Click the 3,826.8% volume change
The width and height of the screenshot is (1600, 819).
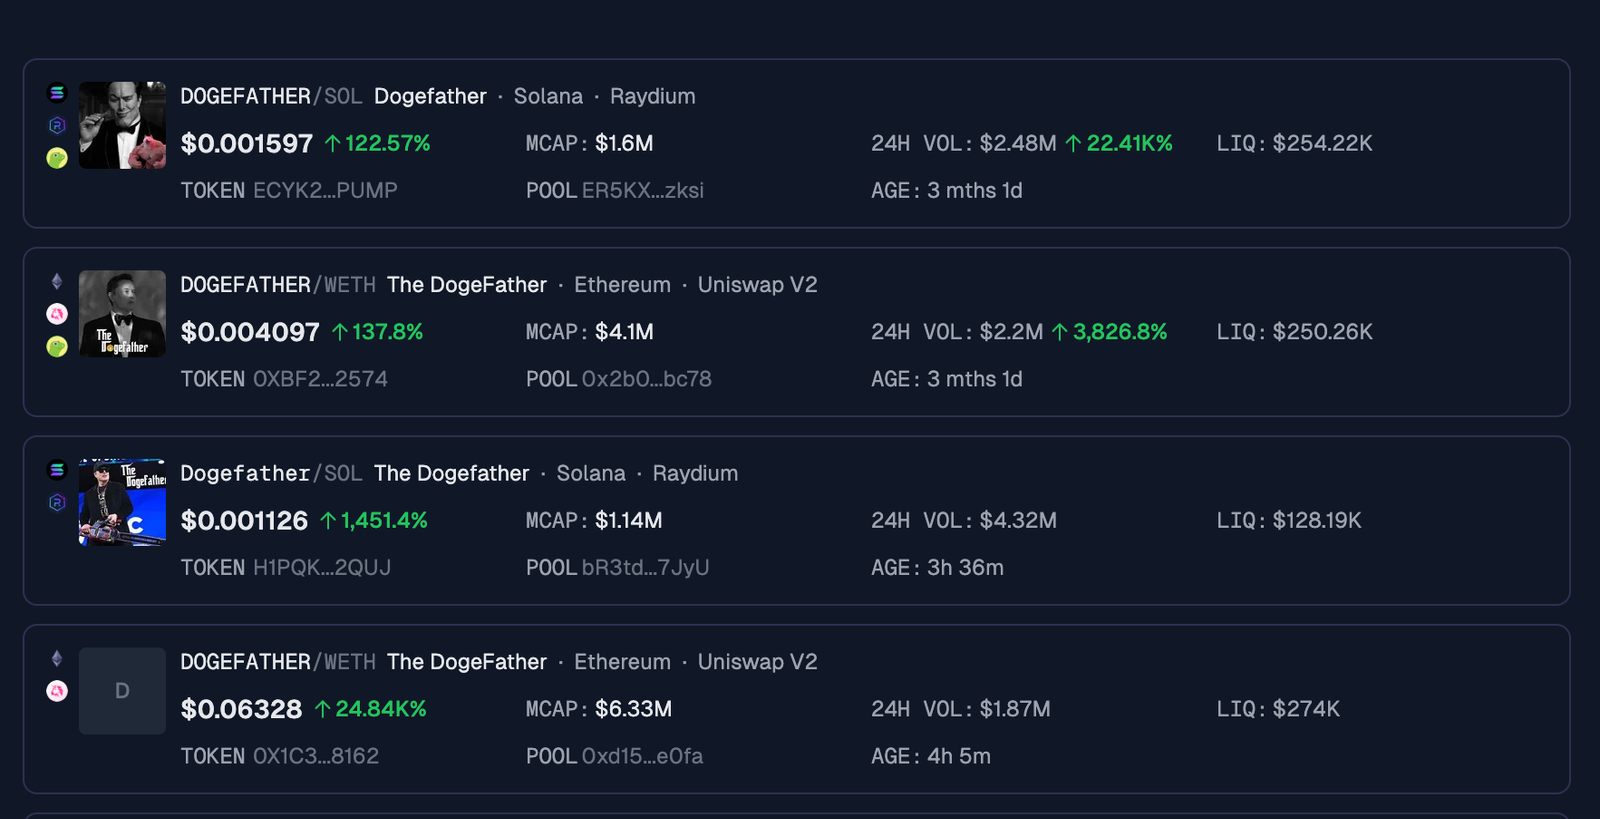coord(1109,332)
